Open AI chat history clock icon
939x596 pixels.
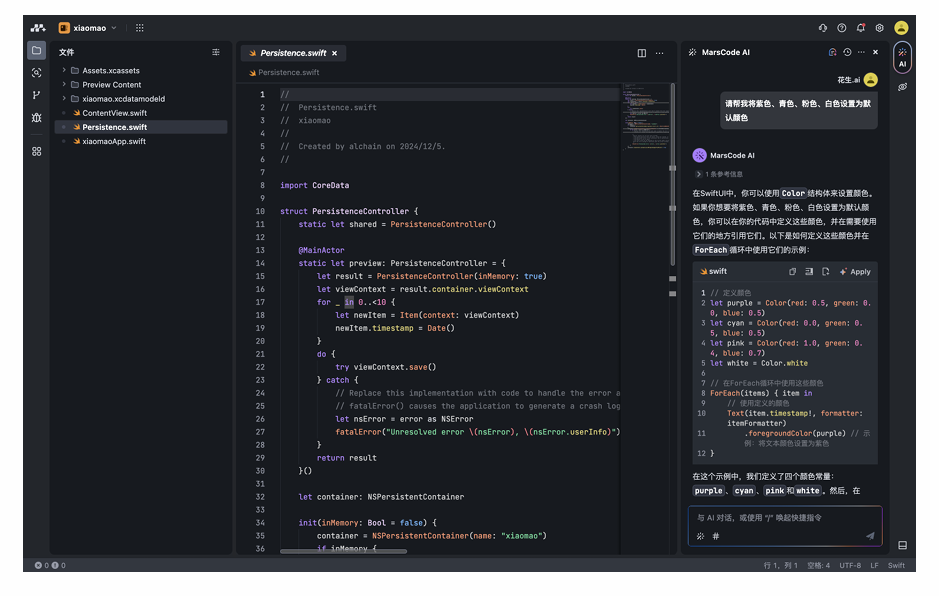pos(847,52)
